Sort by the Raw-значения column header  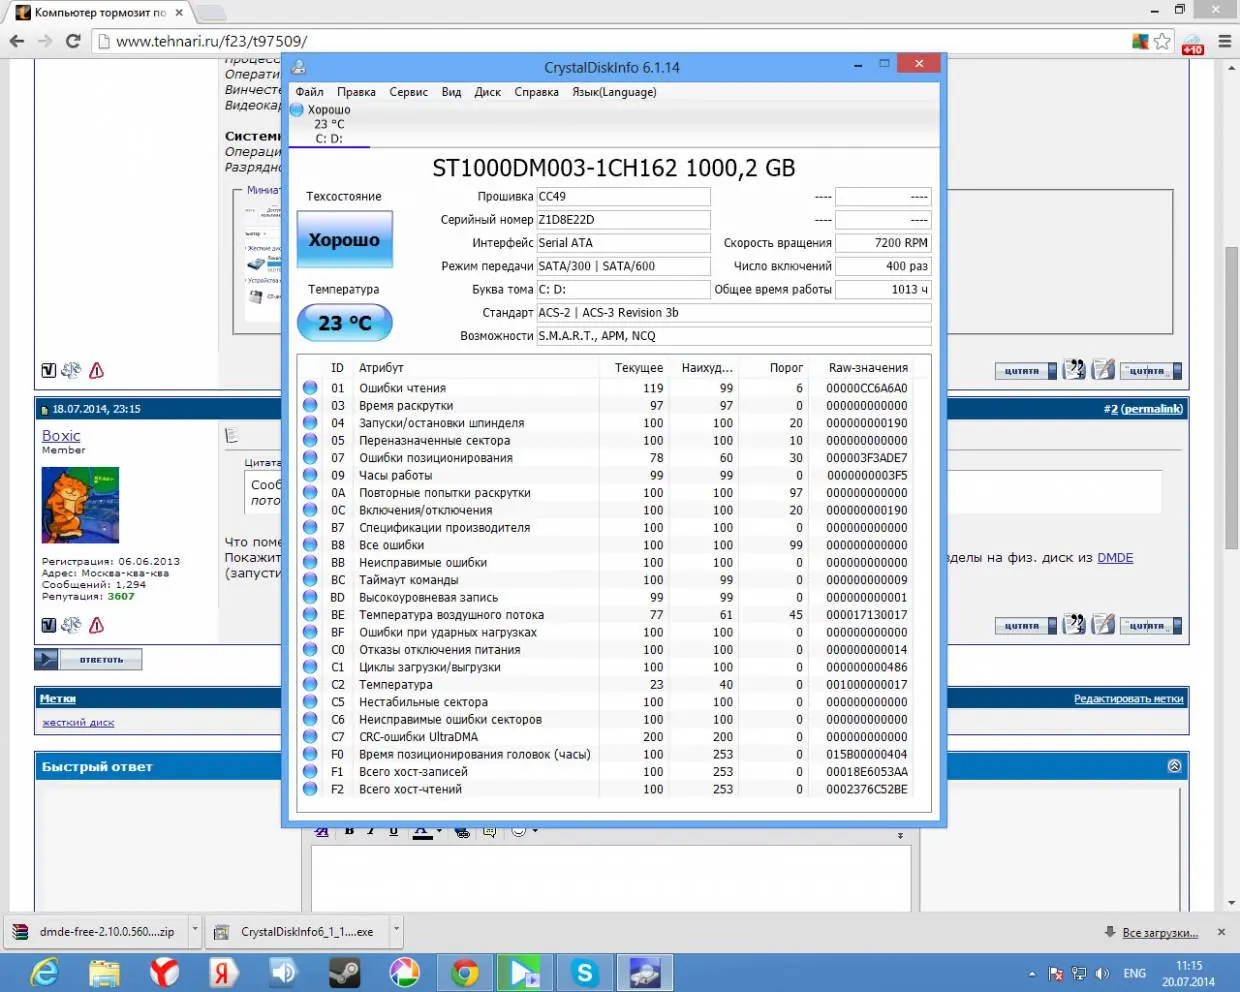868,368
